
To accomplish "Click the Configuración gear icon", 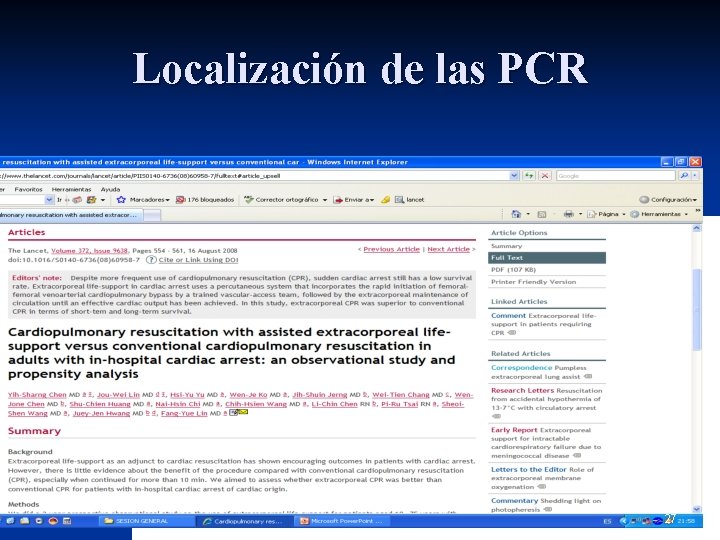I will [644, 200].
